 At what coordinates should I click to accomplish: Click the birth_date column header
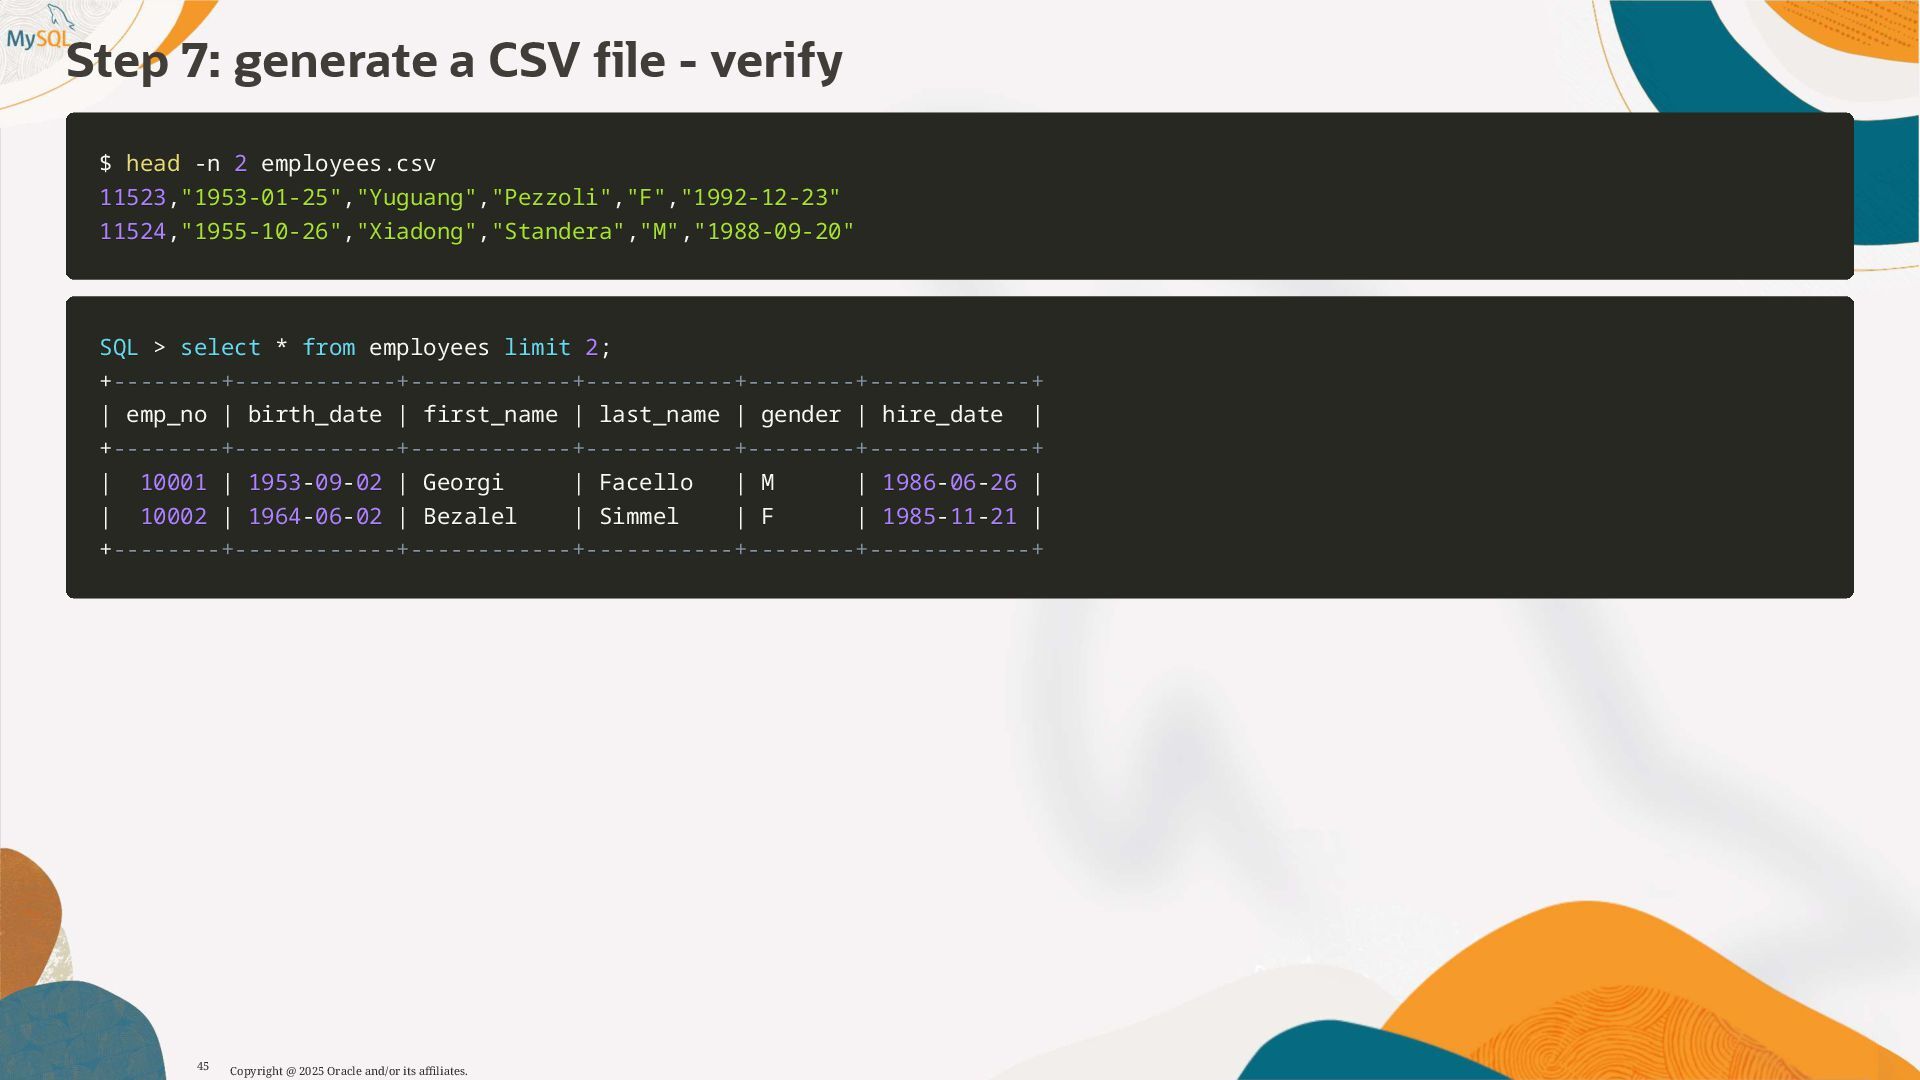pyautogui.click(x=314, y=415)
